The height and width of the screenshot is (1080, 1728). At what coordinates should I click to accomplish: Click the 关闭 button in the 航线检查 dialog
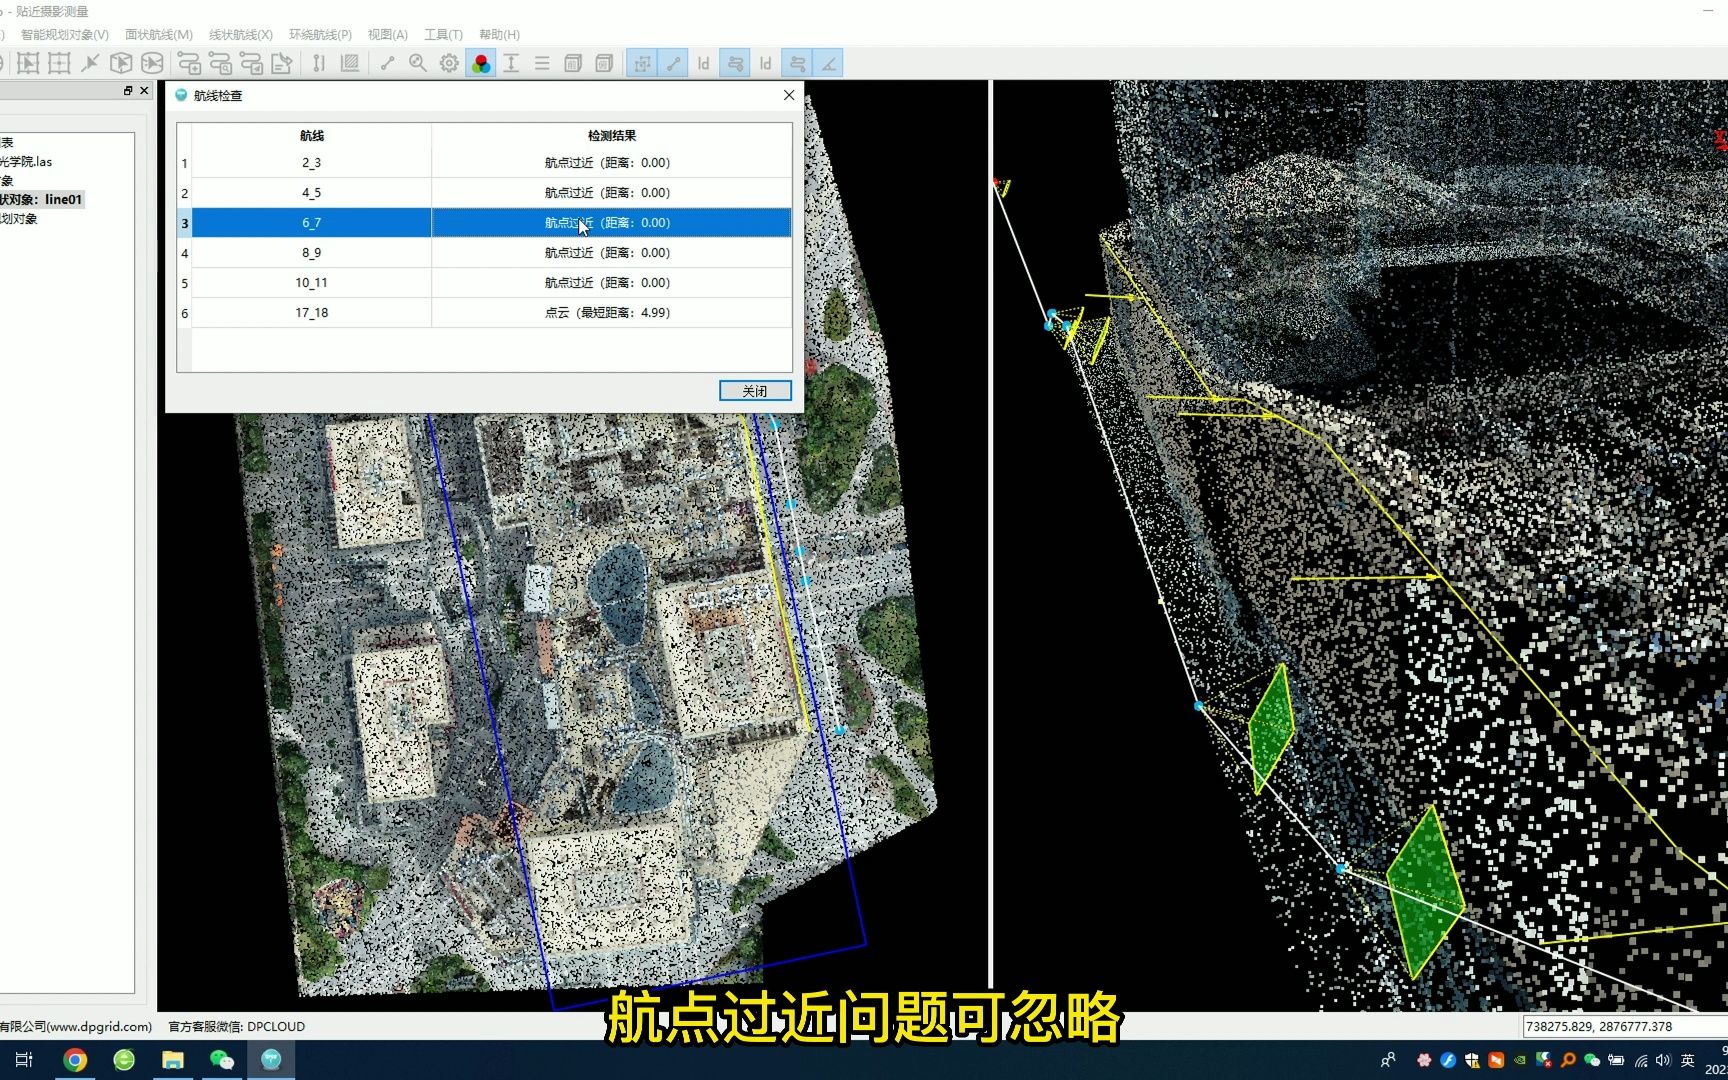pos(755,391)
